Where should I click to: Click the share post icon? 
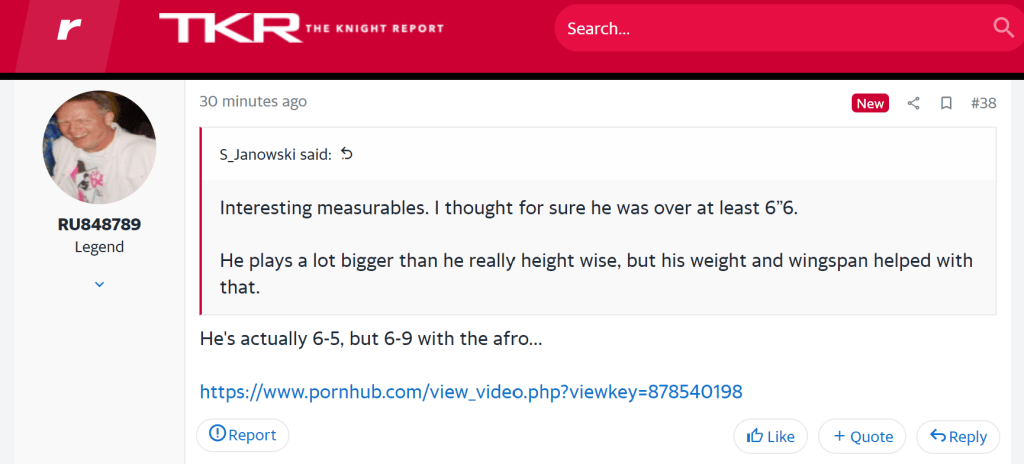tap(913, 103)
